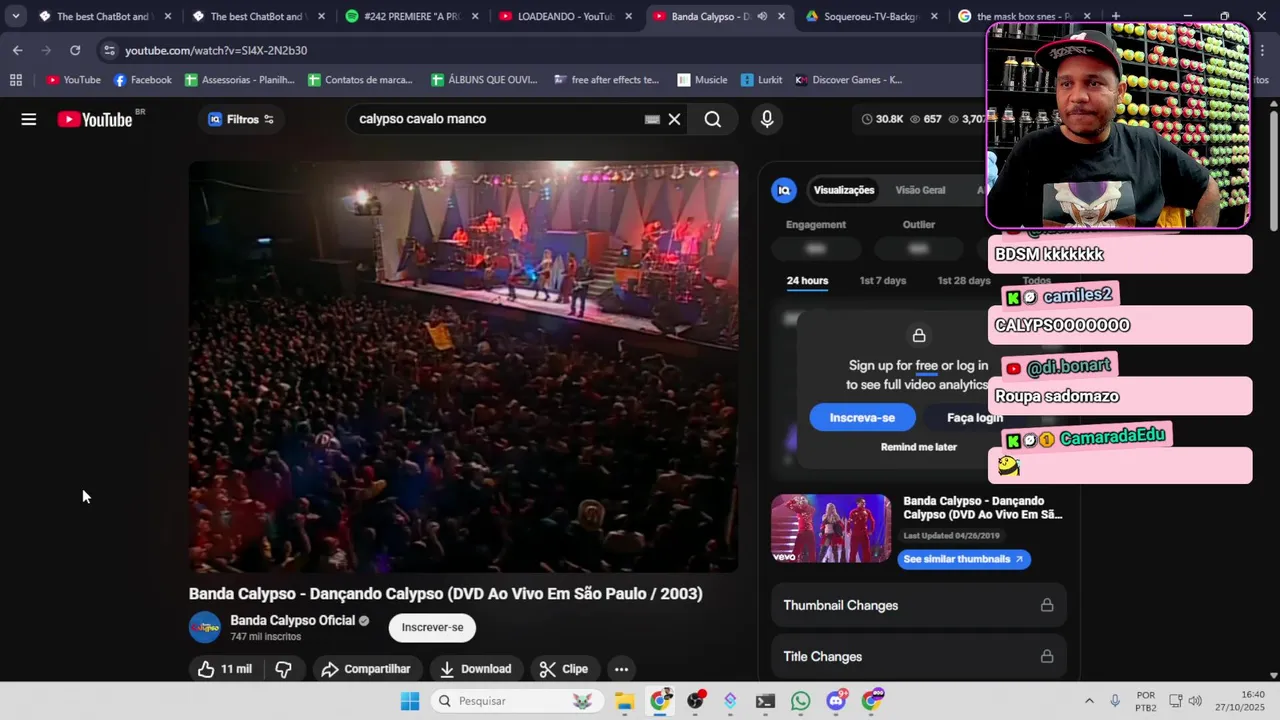The width and height of the screenshot is (1280, 720).
Task: Select the Visão Geral analytics tab
Action: point(920,190)
